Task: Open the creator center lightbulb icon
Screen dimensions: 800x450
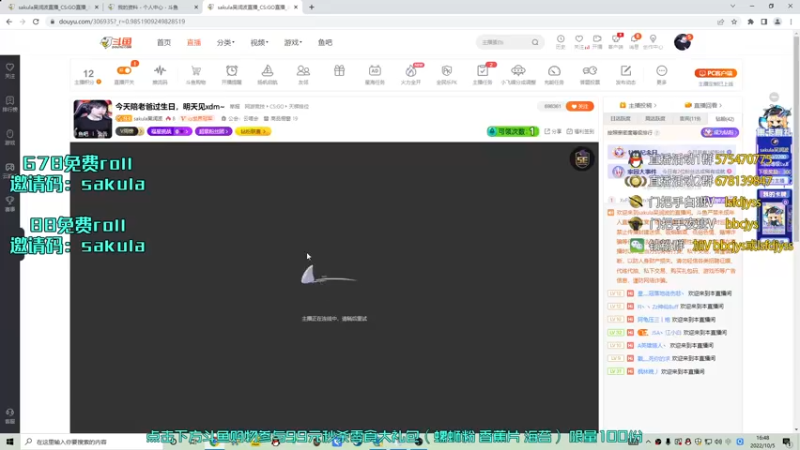Action: point(653,39)
